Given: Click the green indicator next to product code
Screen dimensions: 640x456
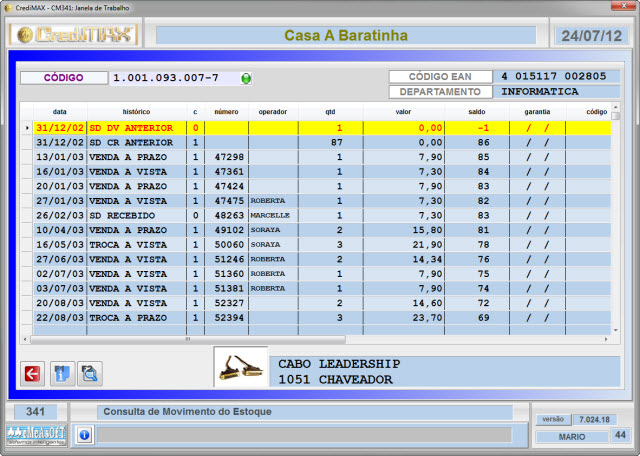Looking at the screenshot, I should (246, 78).
